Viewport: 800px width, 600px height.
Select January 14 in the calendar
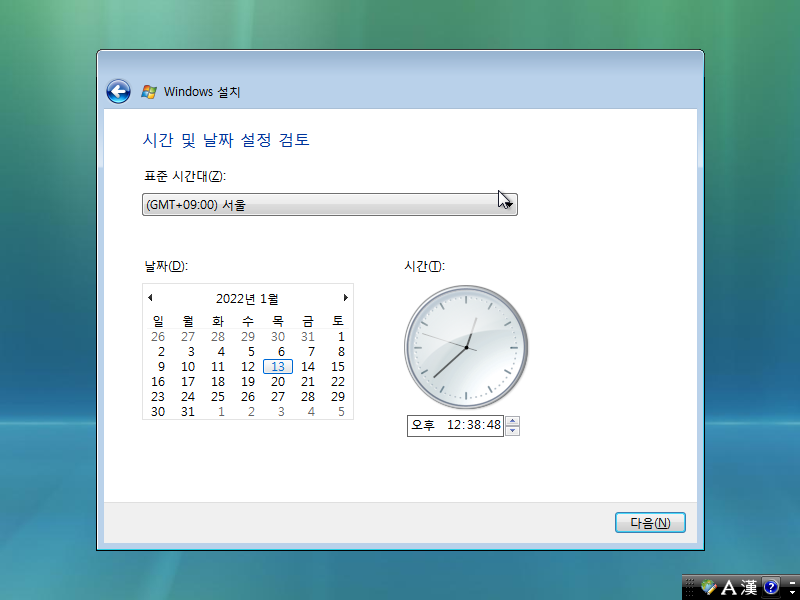click(x=308, y=367)
